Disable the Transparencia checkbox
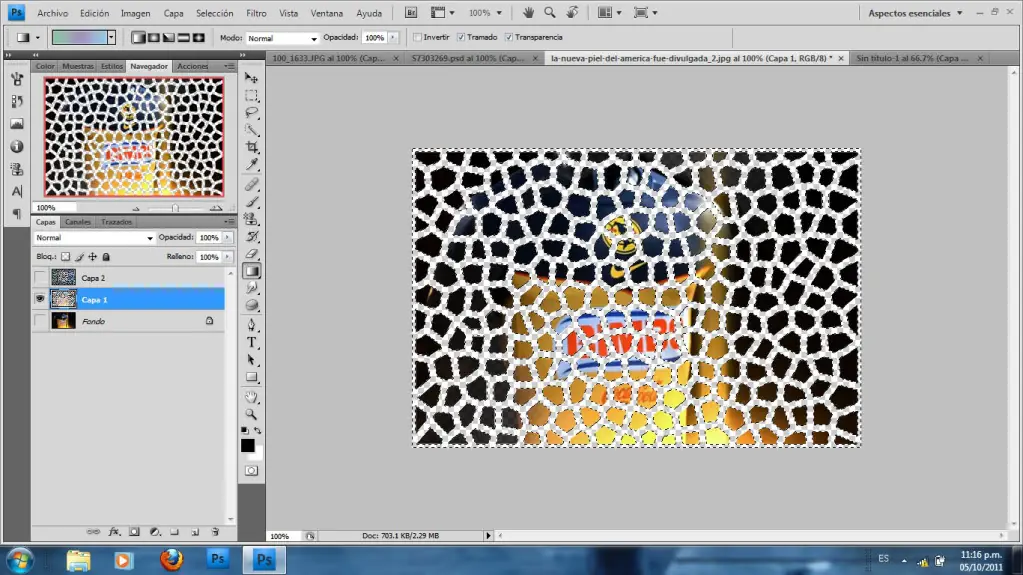 coord(509,38)
